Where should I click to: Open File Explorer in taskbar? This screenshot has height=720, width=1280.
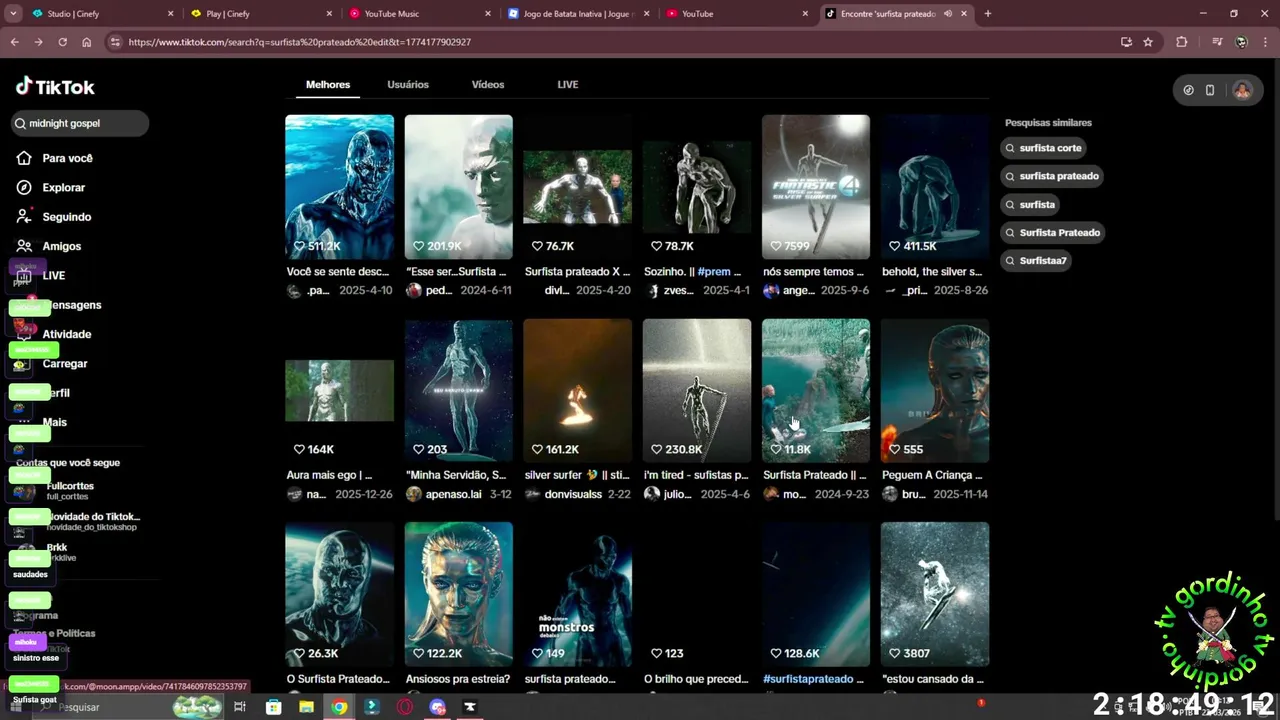(306, 707)
